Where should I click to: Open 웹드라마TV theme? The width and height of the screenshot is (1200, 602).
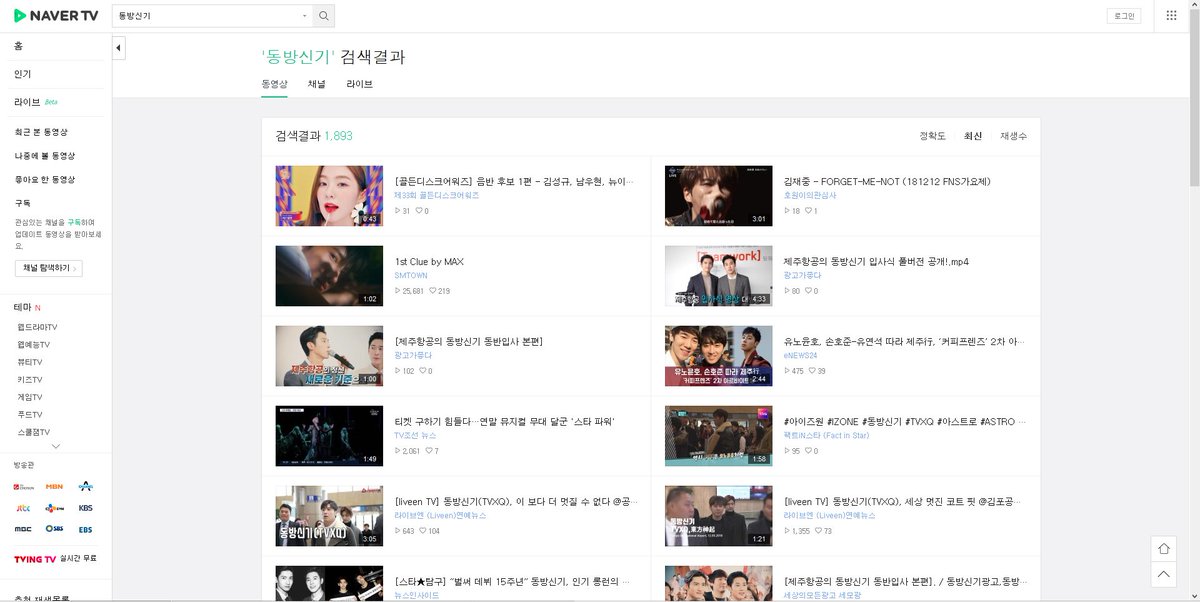coord(37,327)
